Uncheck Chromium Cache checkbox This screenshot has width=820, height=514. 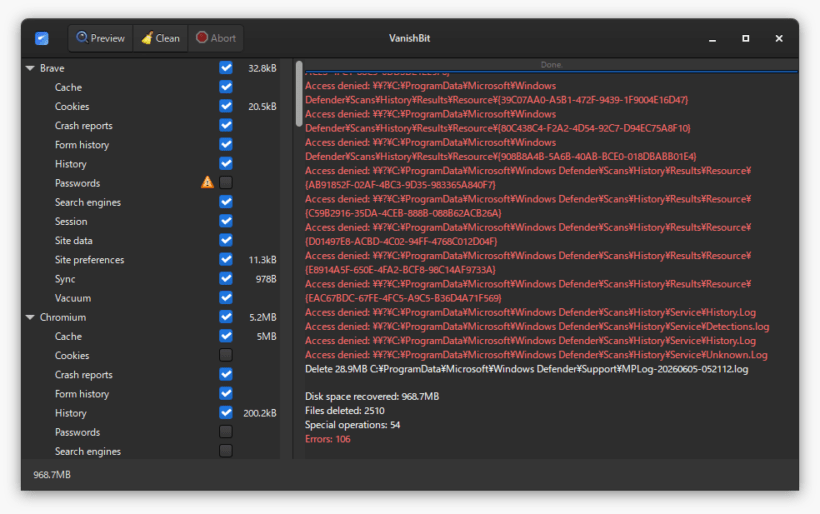coord(226,336)
